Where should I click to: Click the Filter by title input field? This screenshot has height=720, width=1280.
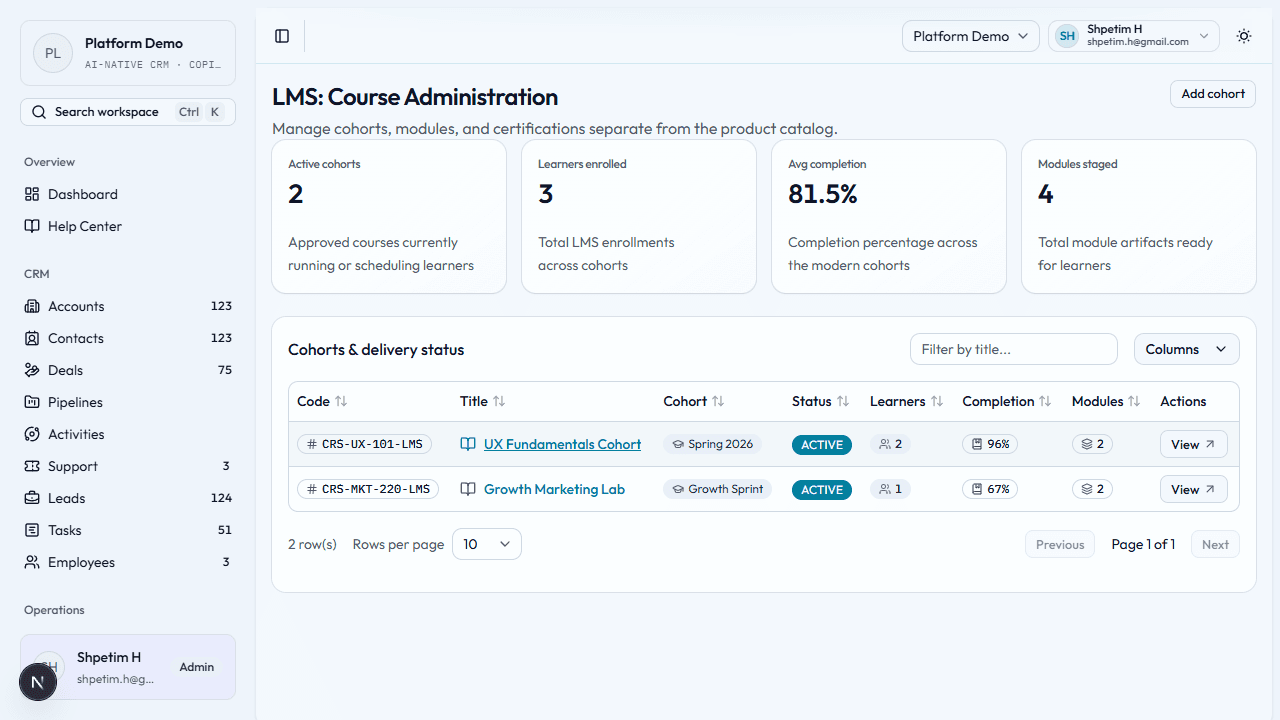1013,349
